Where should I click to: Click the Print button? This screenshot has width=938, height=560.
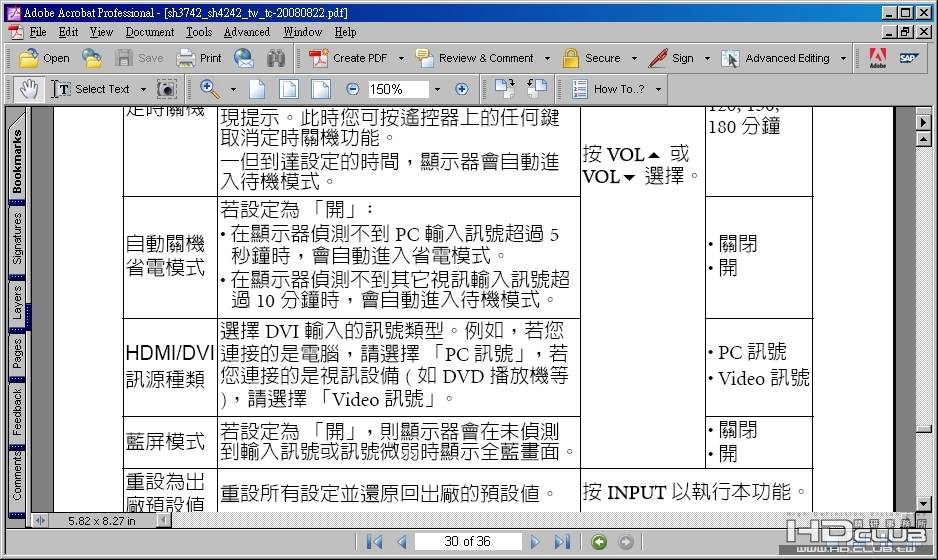(x=199, y=58)
